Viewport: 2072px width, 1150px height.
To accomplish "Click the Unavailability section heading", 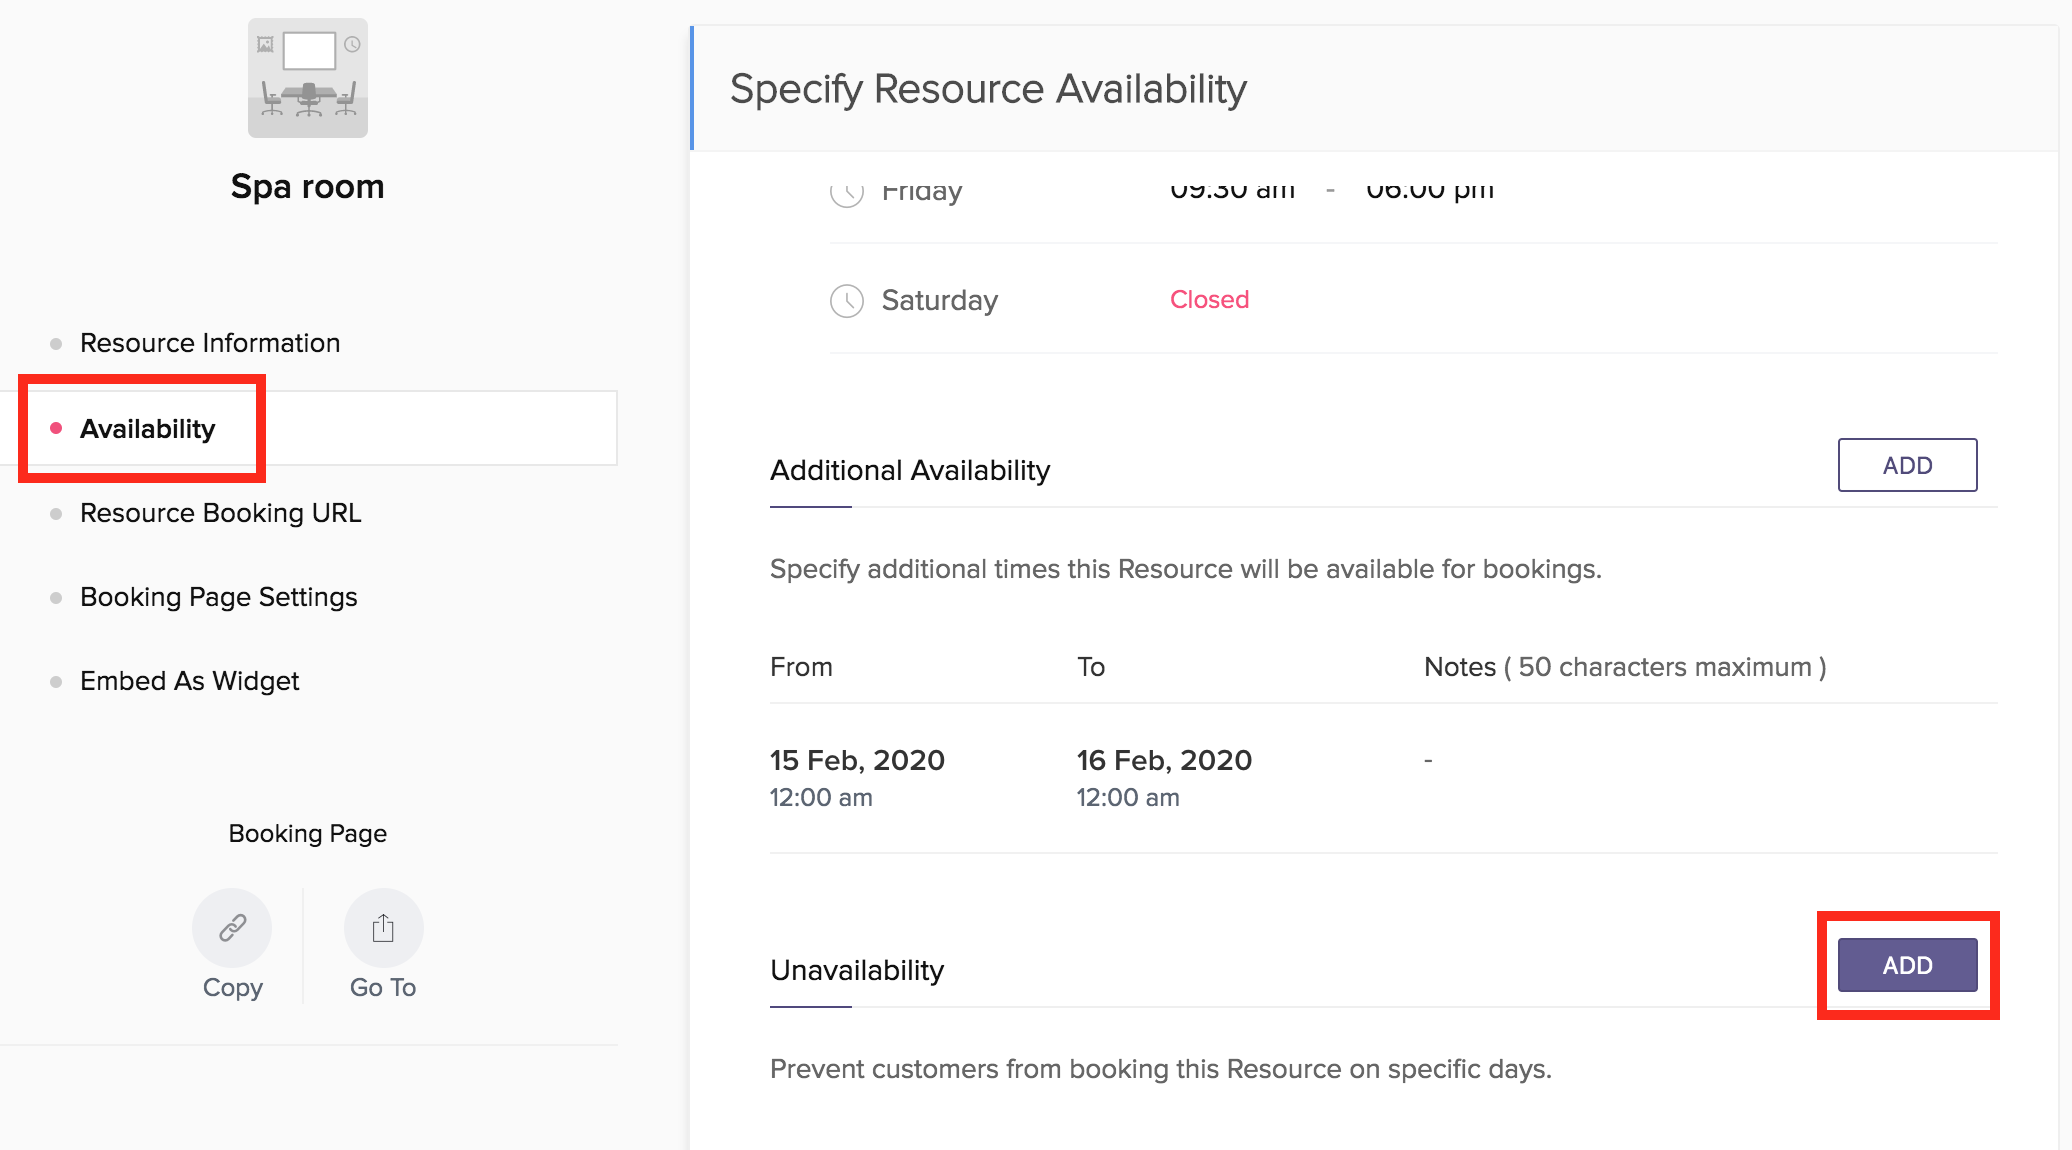I will (x=856, y=970).
